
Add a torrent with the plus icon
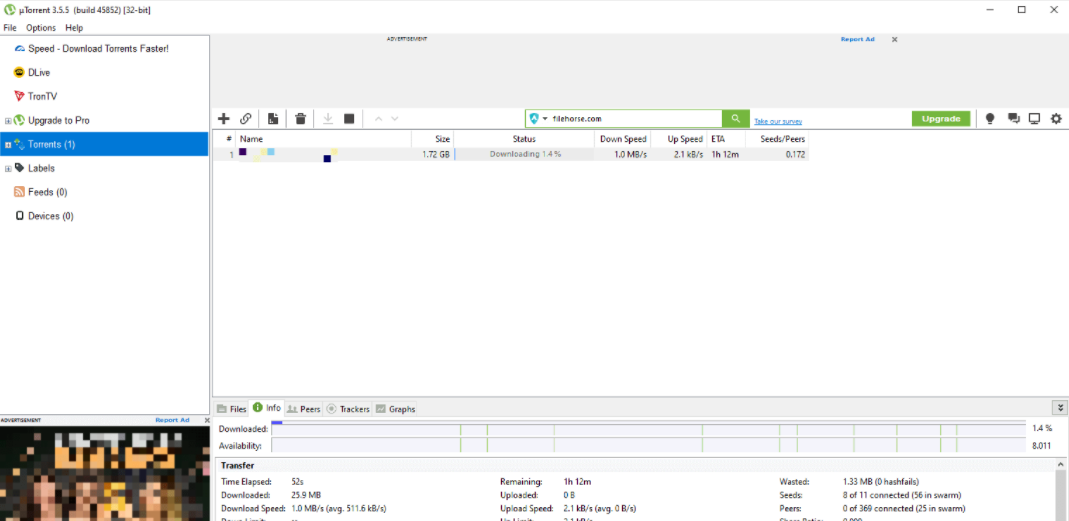(223, 119)
